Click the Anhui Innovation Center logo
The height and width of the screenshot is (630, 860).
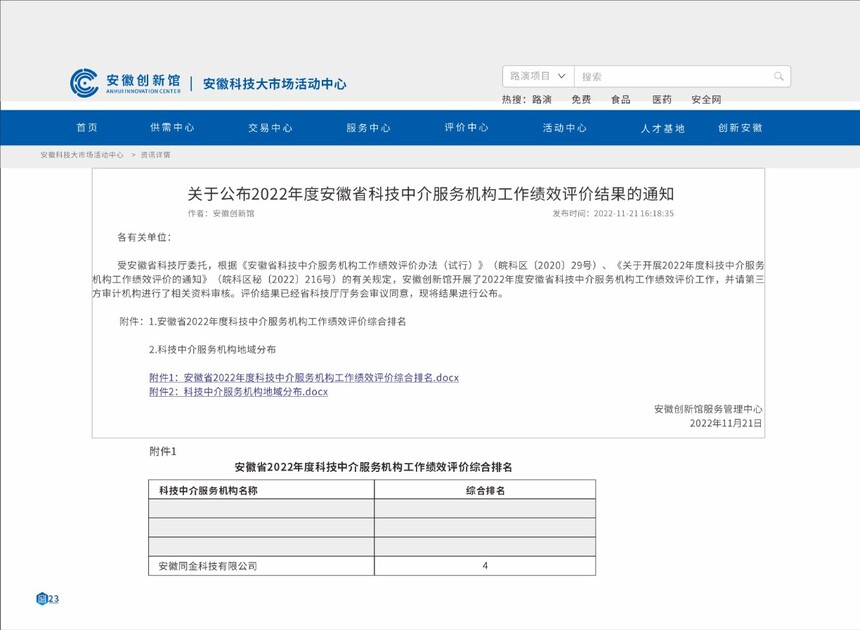(126, 83)
